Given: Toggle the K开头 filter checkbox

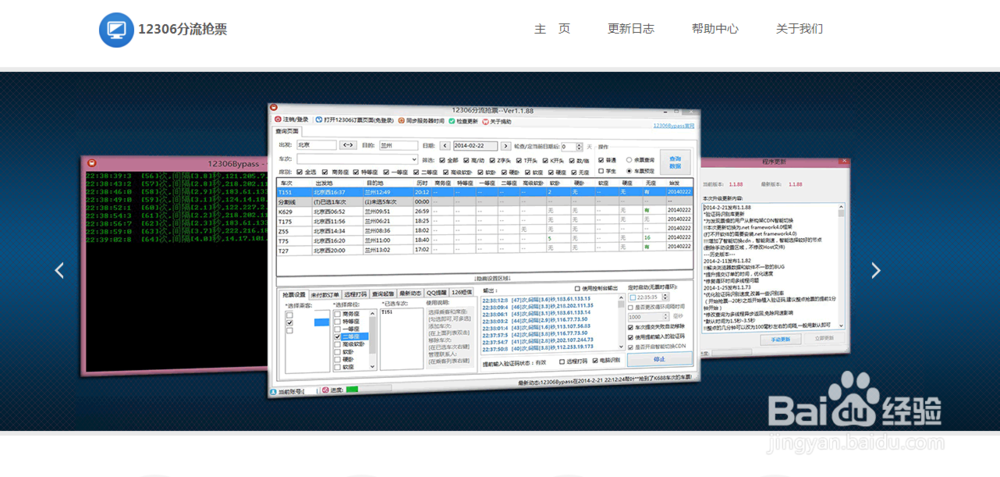Looking at the screenshot, I should [547, 161].
